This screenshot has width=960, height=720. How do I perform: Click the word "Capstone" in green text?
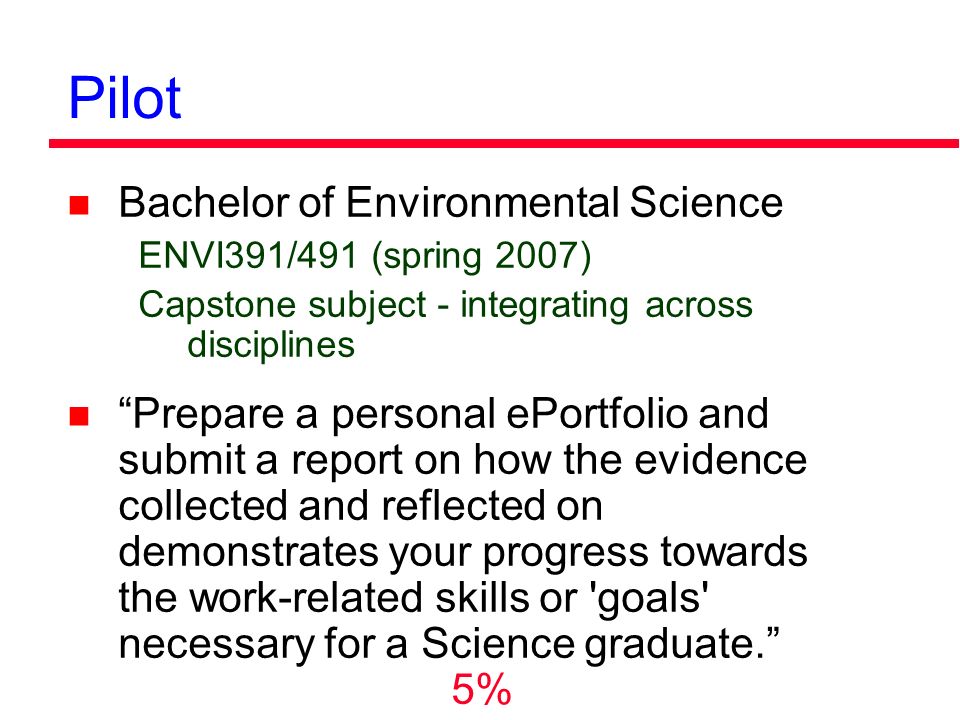[x=221, y=306]
